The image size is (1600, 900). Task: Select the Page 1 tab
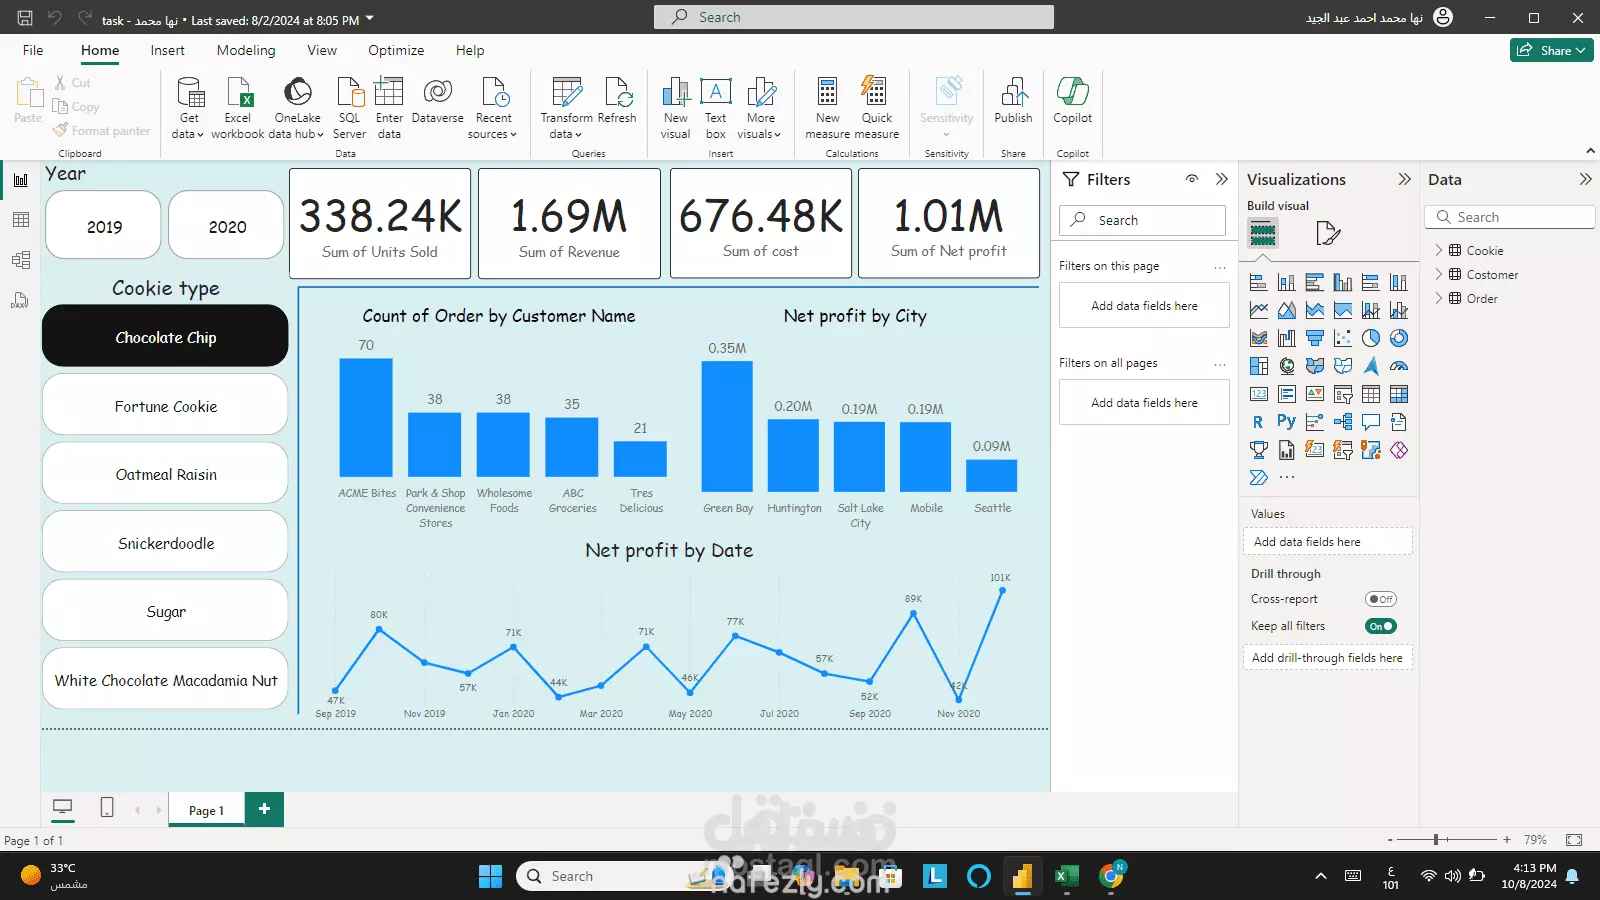coord(206,810)
